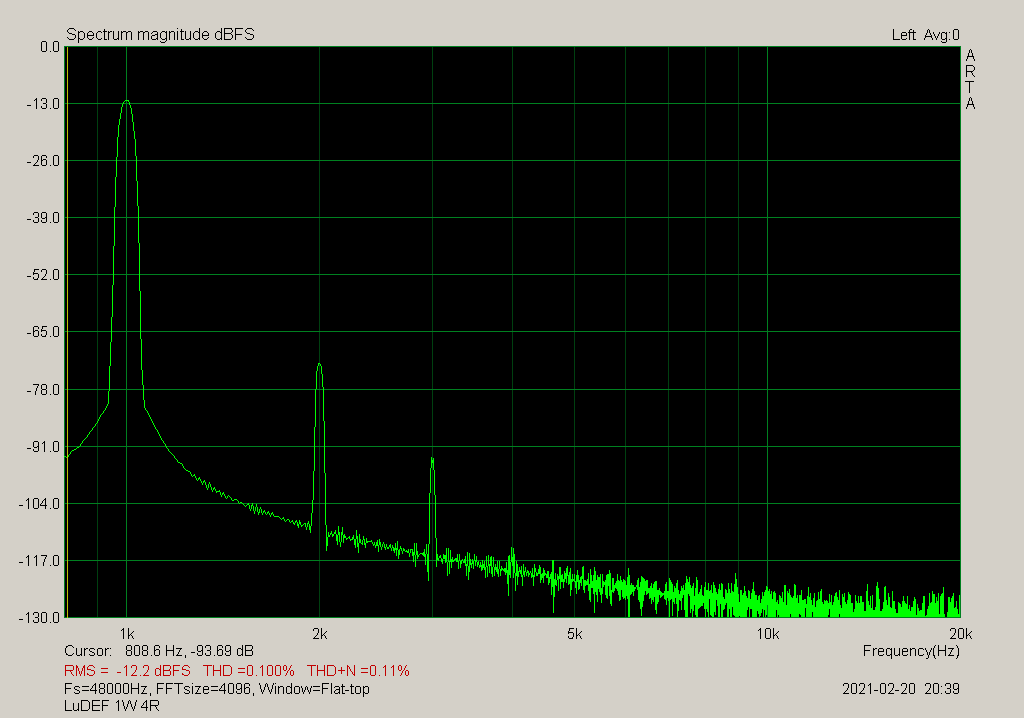The width and height of the screenshot is (1024, 718).
Task: Click the 'LuDEF 1W 4R' caption
Action: (x=112, y=706)
